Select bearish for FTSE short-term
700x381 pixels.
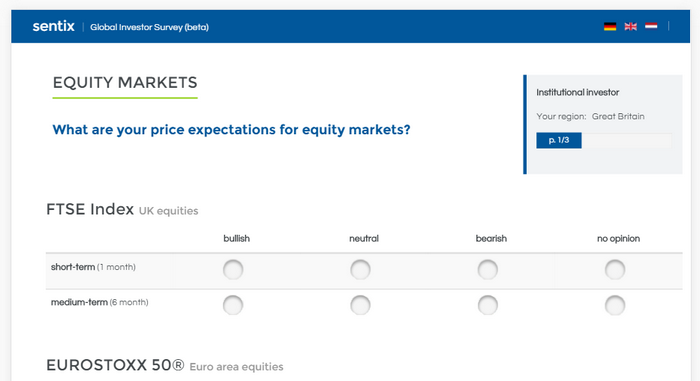[x=488, y=270]
